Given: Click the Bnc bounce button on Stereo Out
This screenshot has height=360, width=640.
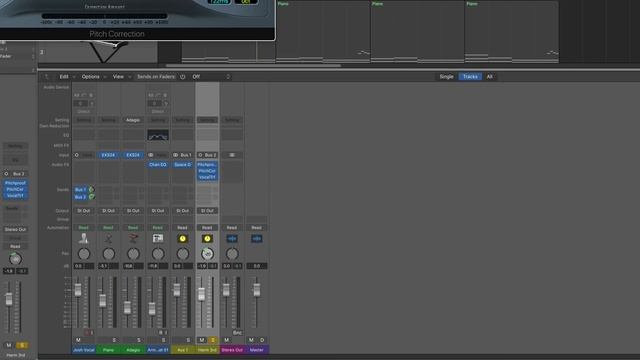Looking at the screenshot, I should (237, 333).
